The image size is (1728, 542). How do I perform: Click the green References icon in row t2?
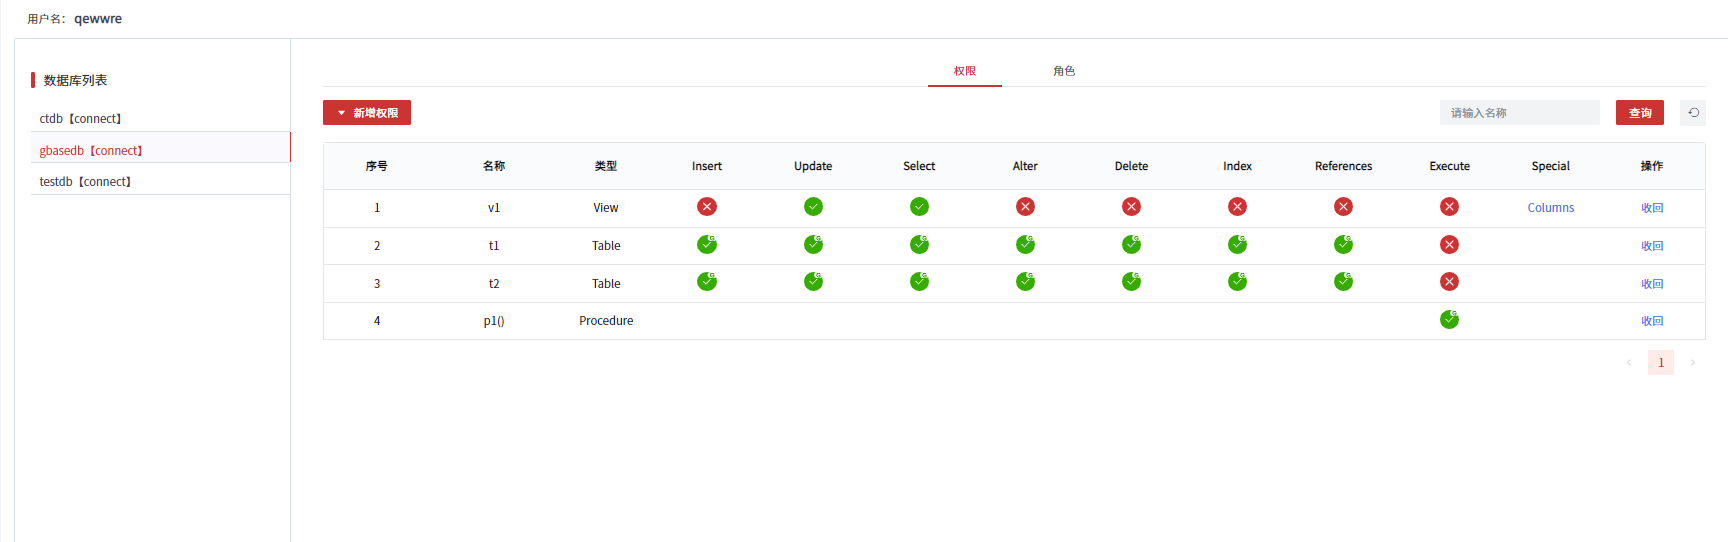[x=1343, y=282]
